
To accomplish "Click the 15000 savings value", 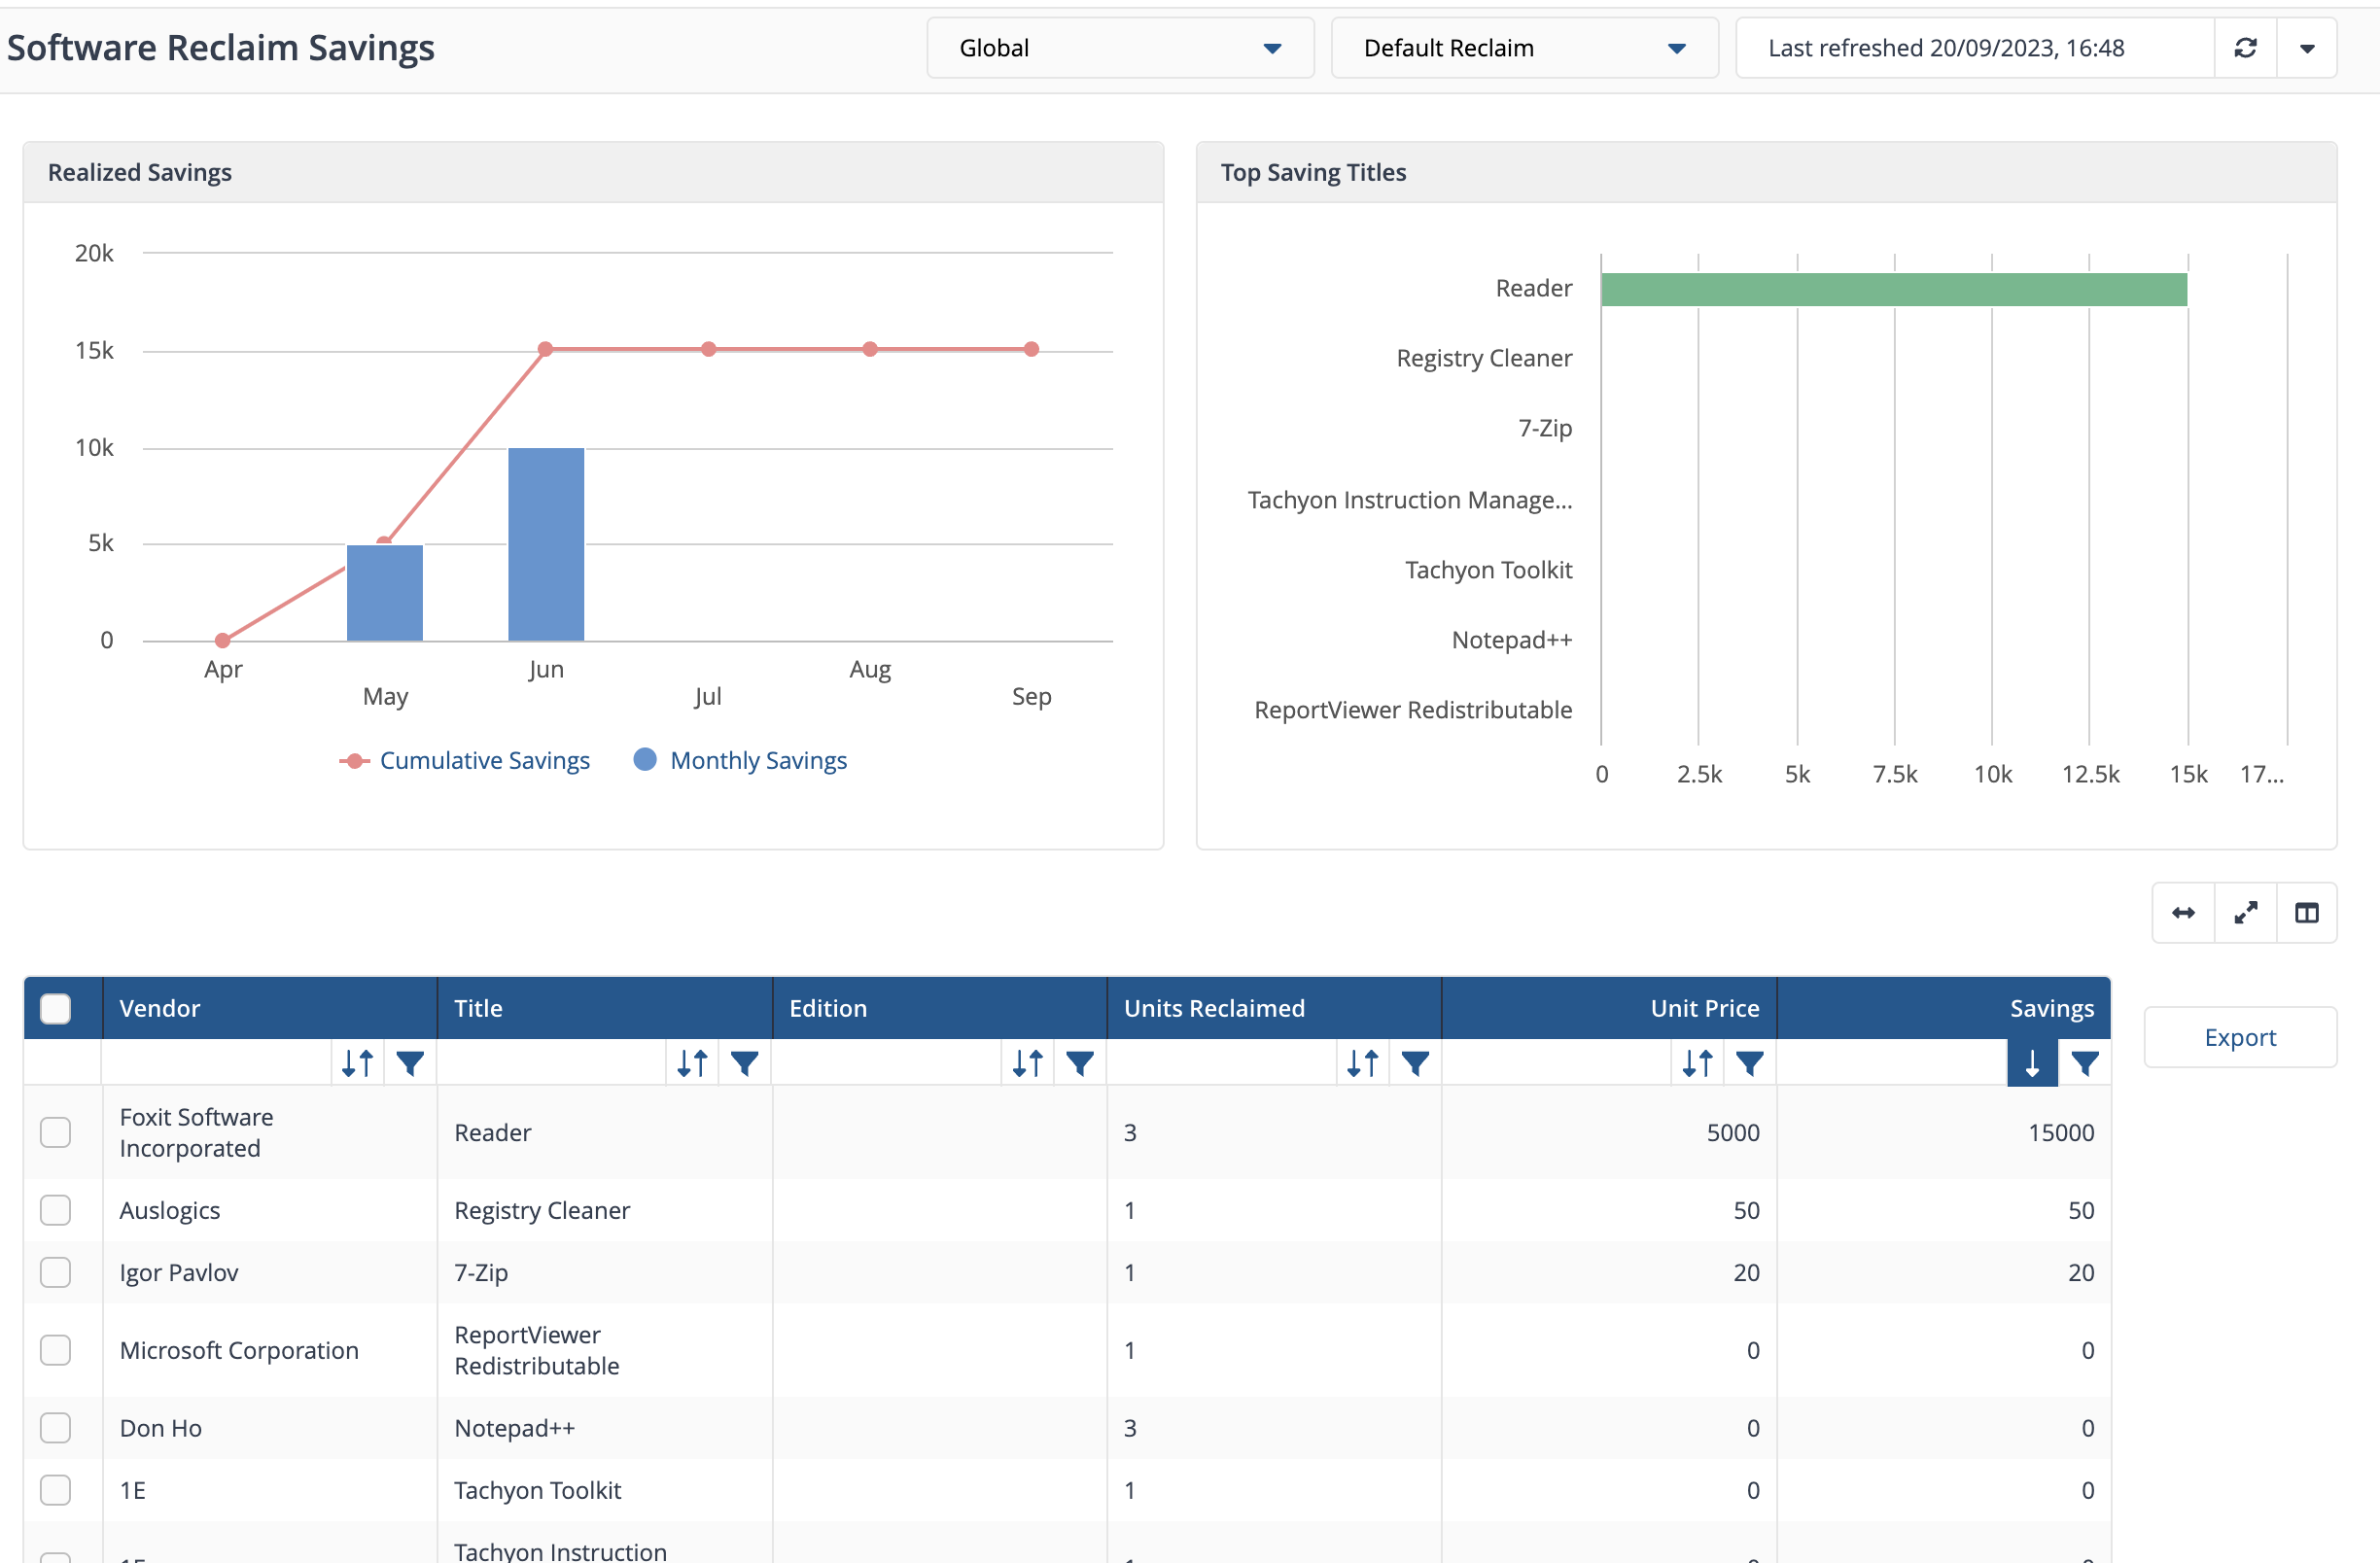I will (2061, 1132).
